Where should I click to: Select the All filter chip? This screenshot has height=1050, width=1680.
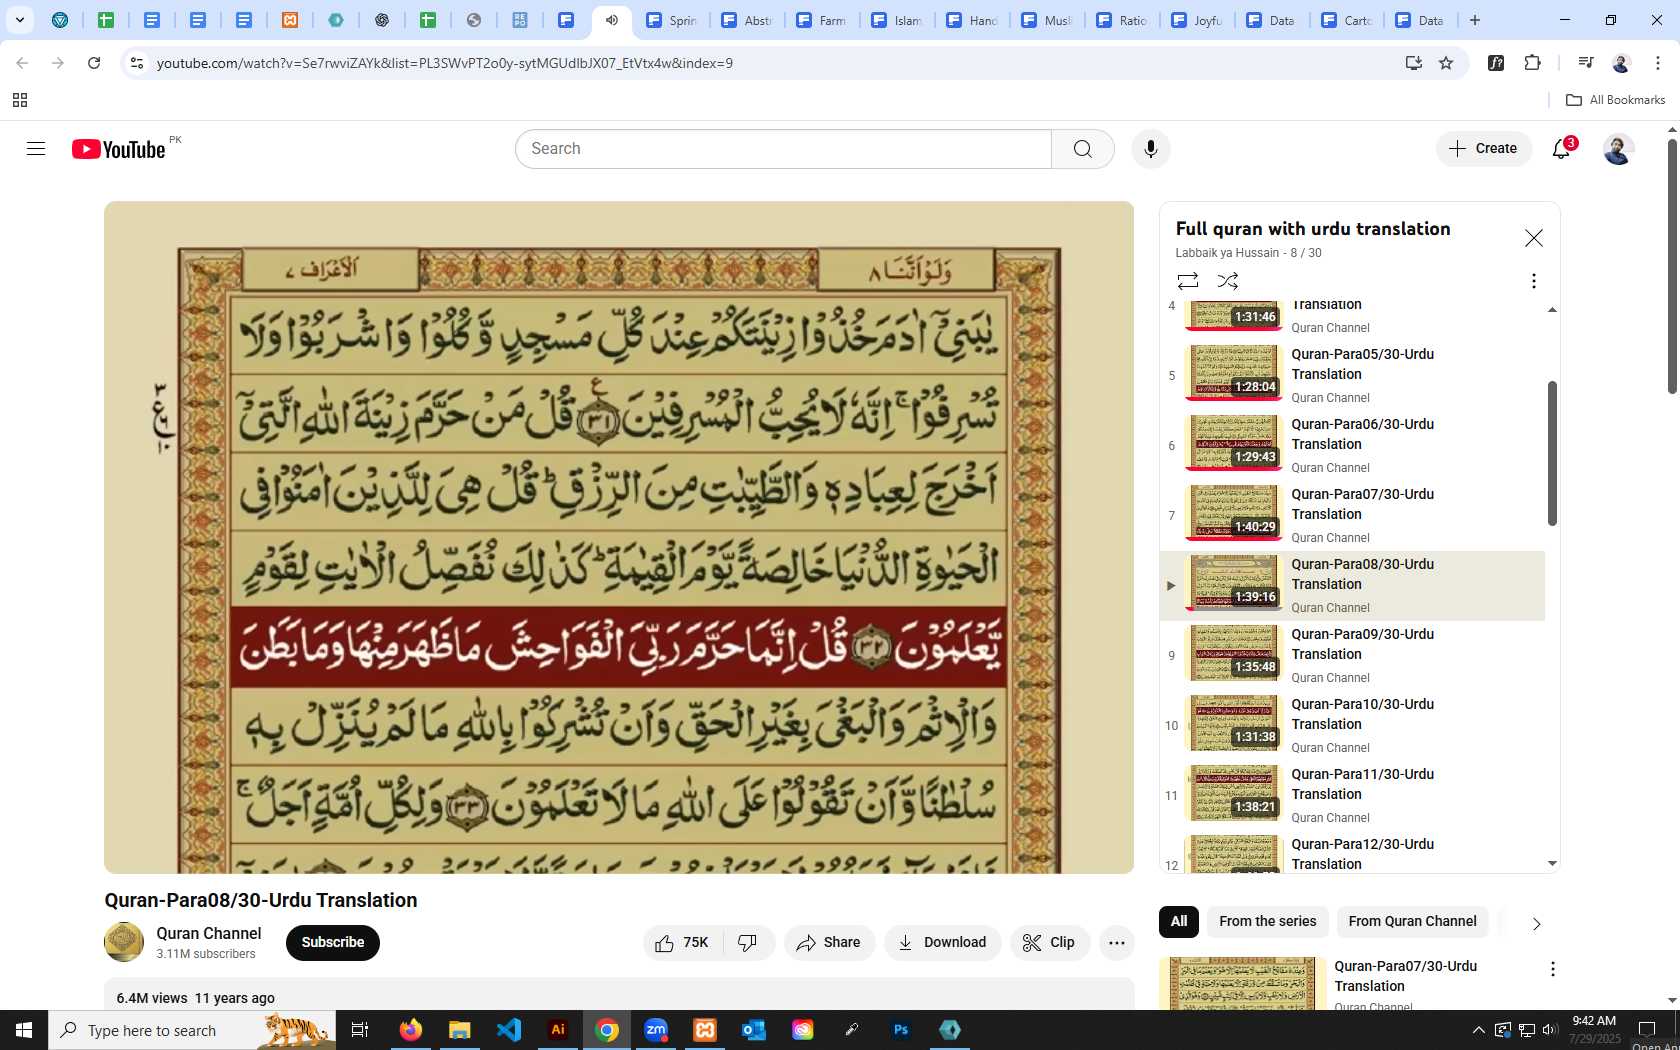pos(1179,922)
